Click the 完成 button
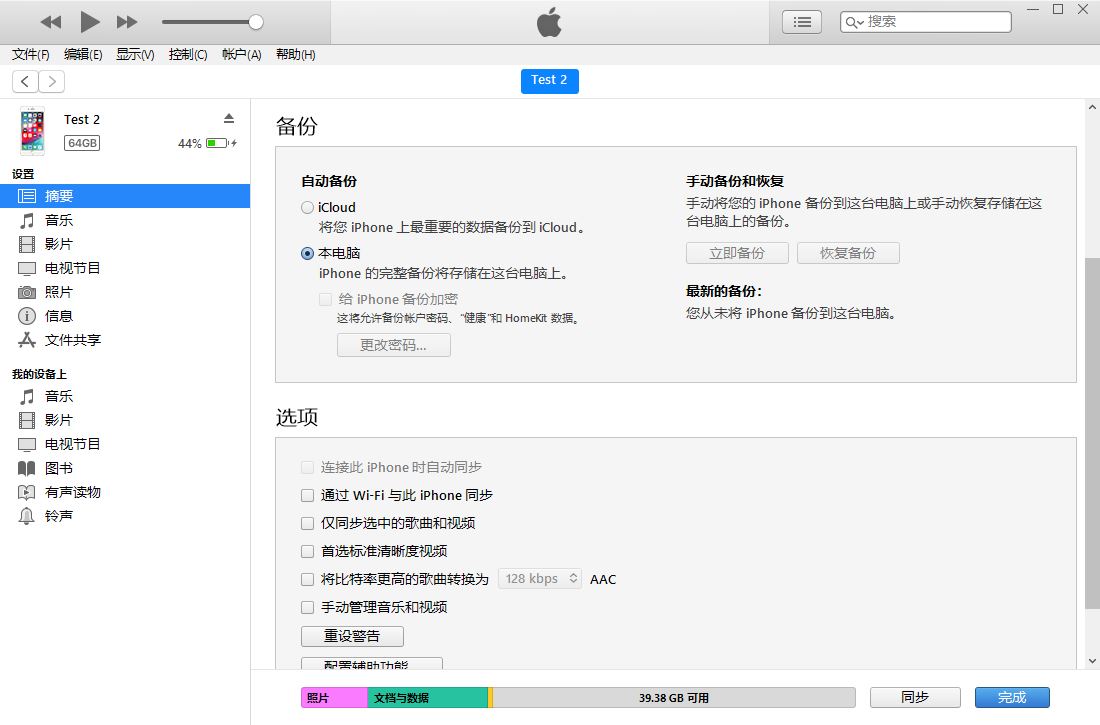Screen dimensions: 1100x725 click(1012, 698)
